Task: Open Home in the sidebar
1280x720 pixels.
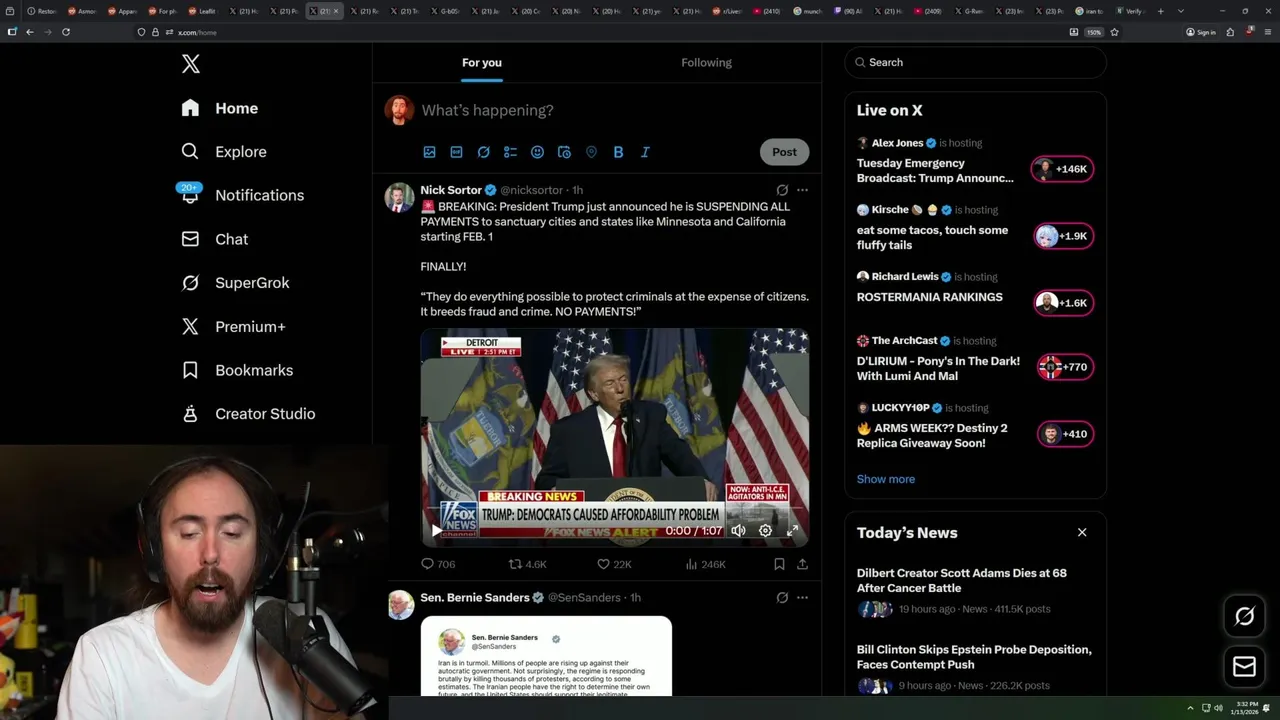Action: (220, 108)
